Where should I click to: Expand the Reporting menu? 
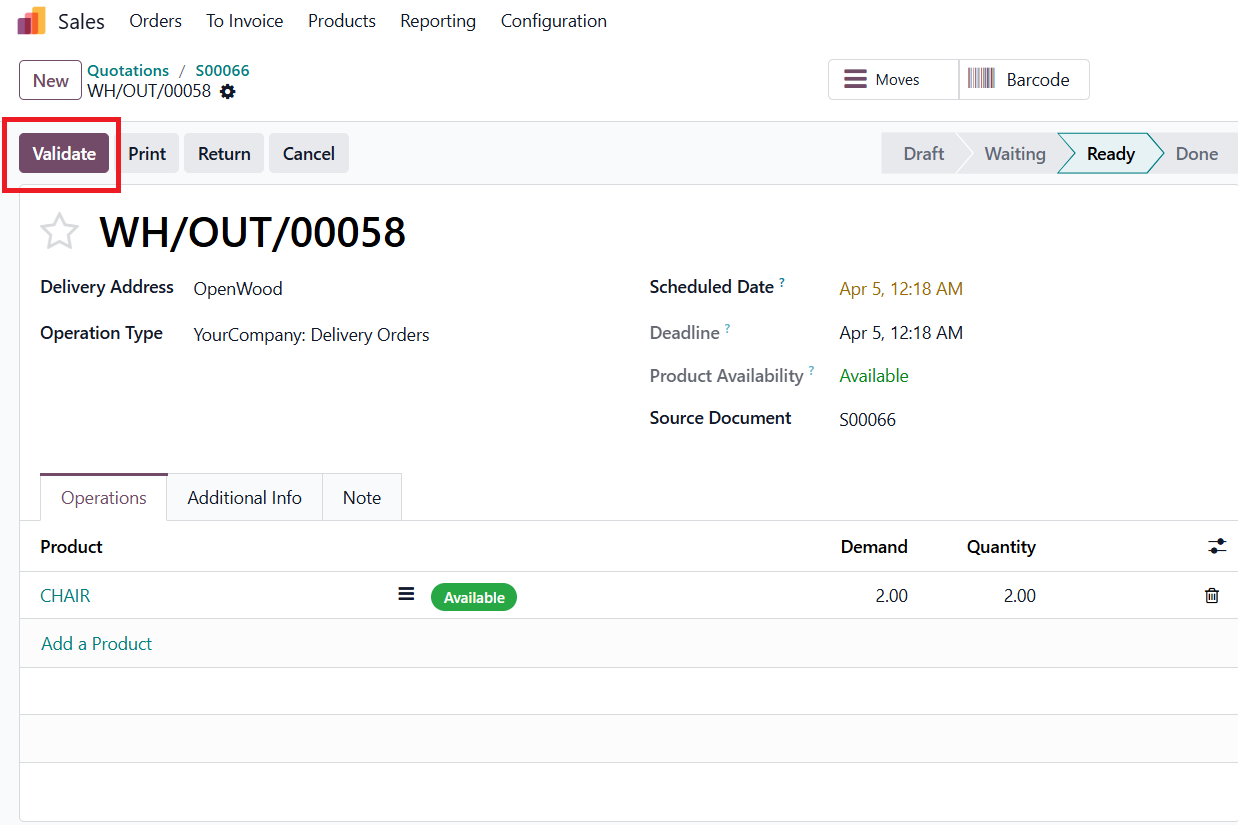coord(438,21)
